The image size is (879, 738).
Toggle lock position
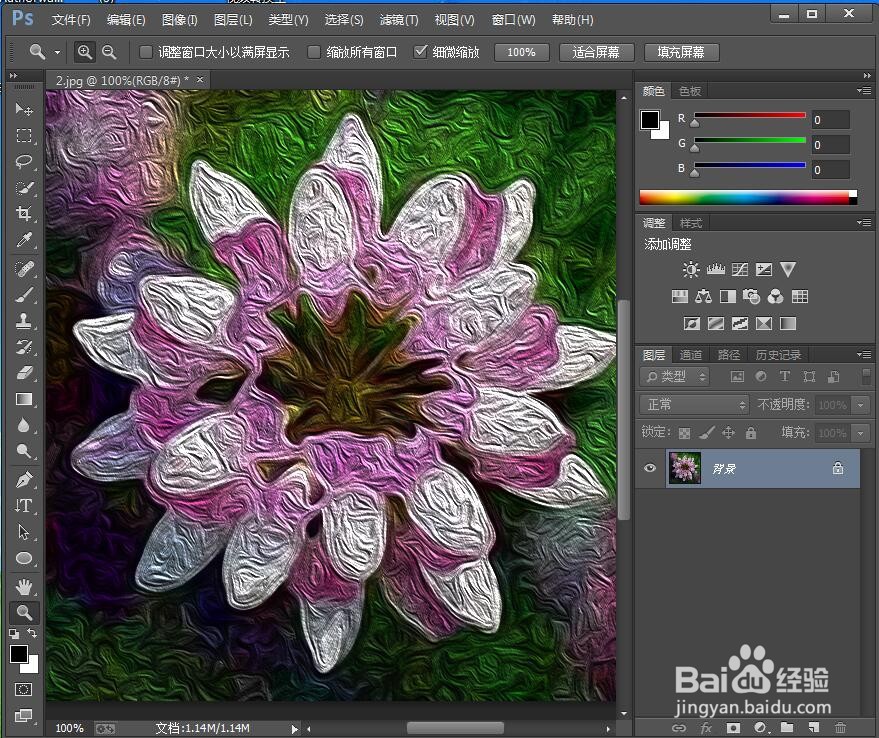tap(728, 432)
